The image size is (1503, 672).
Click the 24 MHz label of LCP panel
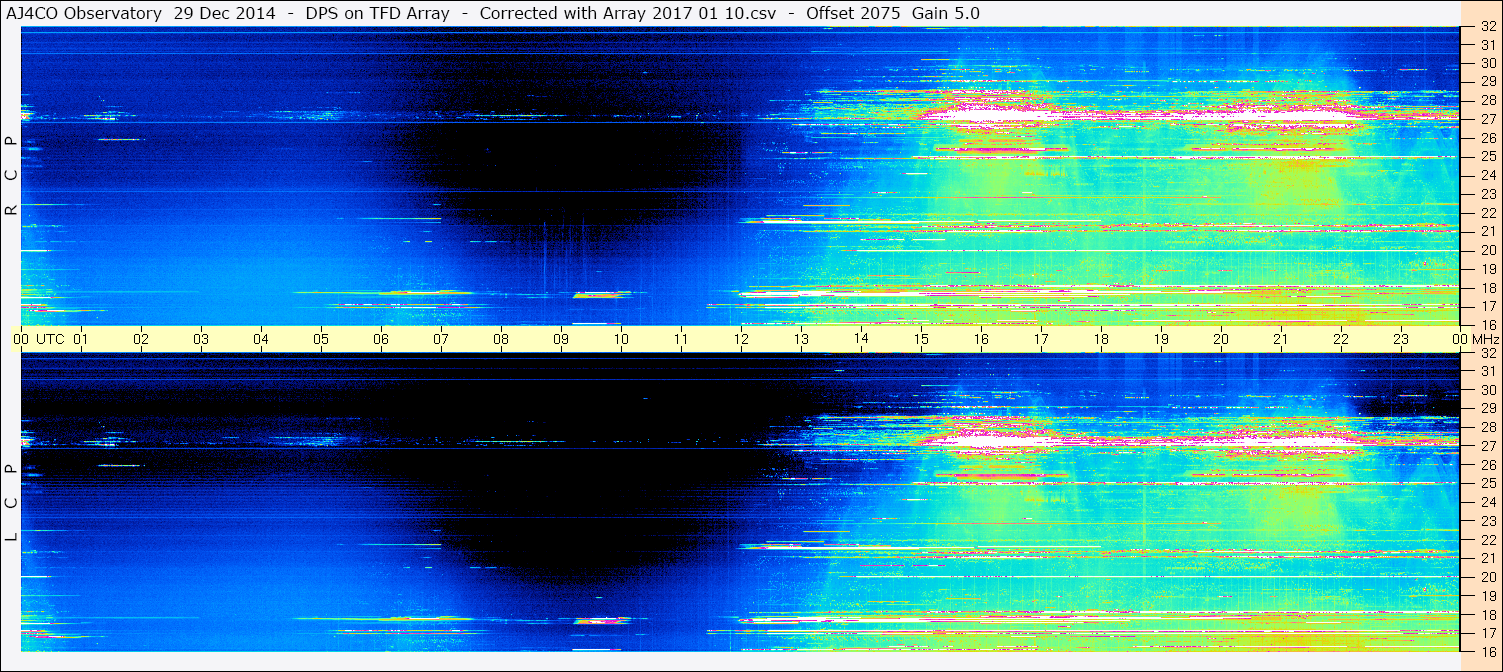[1487, 502]
